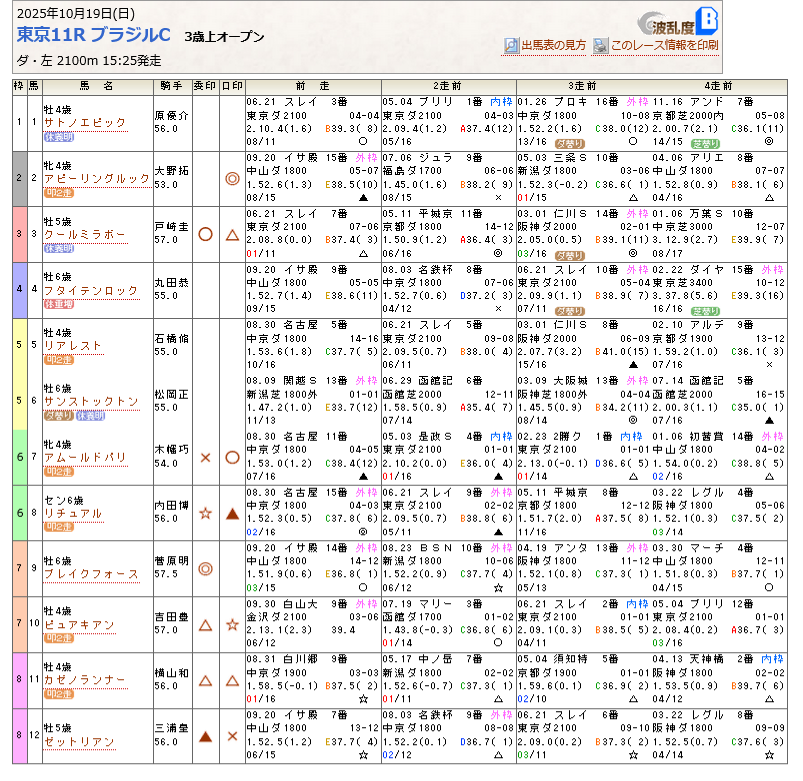This screenshot has height=781, width=803.
Task: Open horse page for アビーリングルック
Action: click(x=97, y=179)
